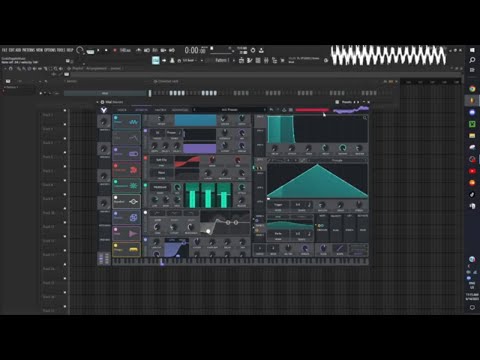Switch to the VOICE tab in Vital
480x360 pixels.
[122, 110]
